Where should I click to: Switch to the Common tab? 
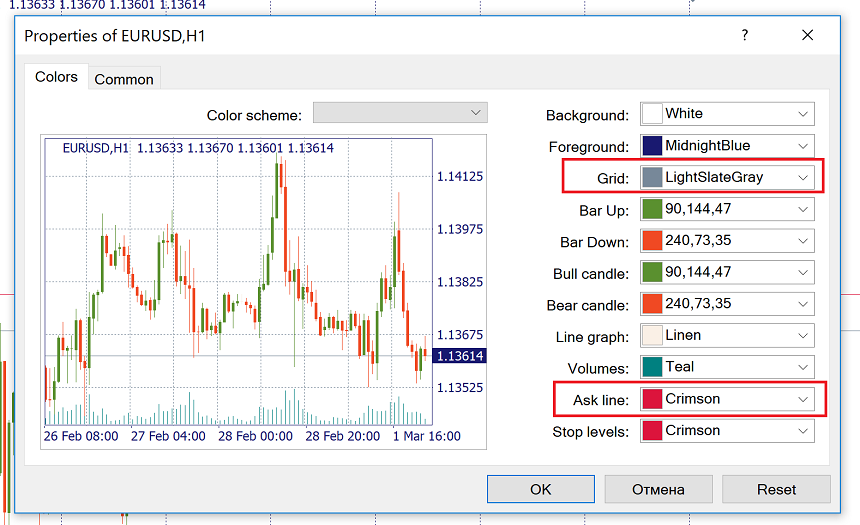[x=124, y=79]
